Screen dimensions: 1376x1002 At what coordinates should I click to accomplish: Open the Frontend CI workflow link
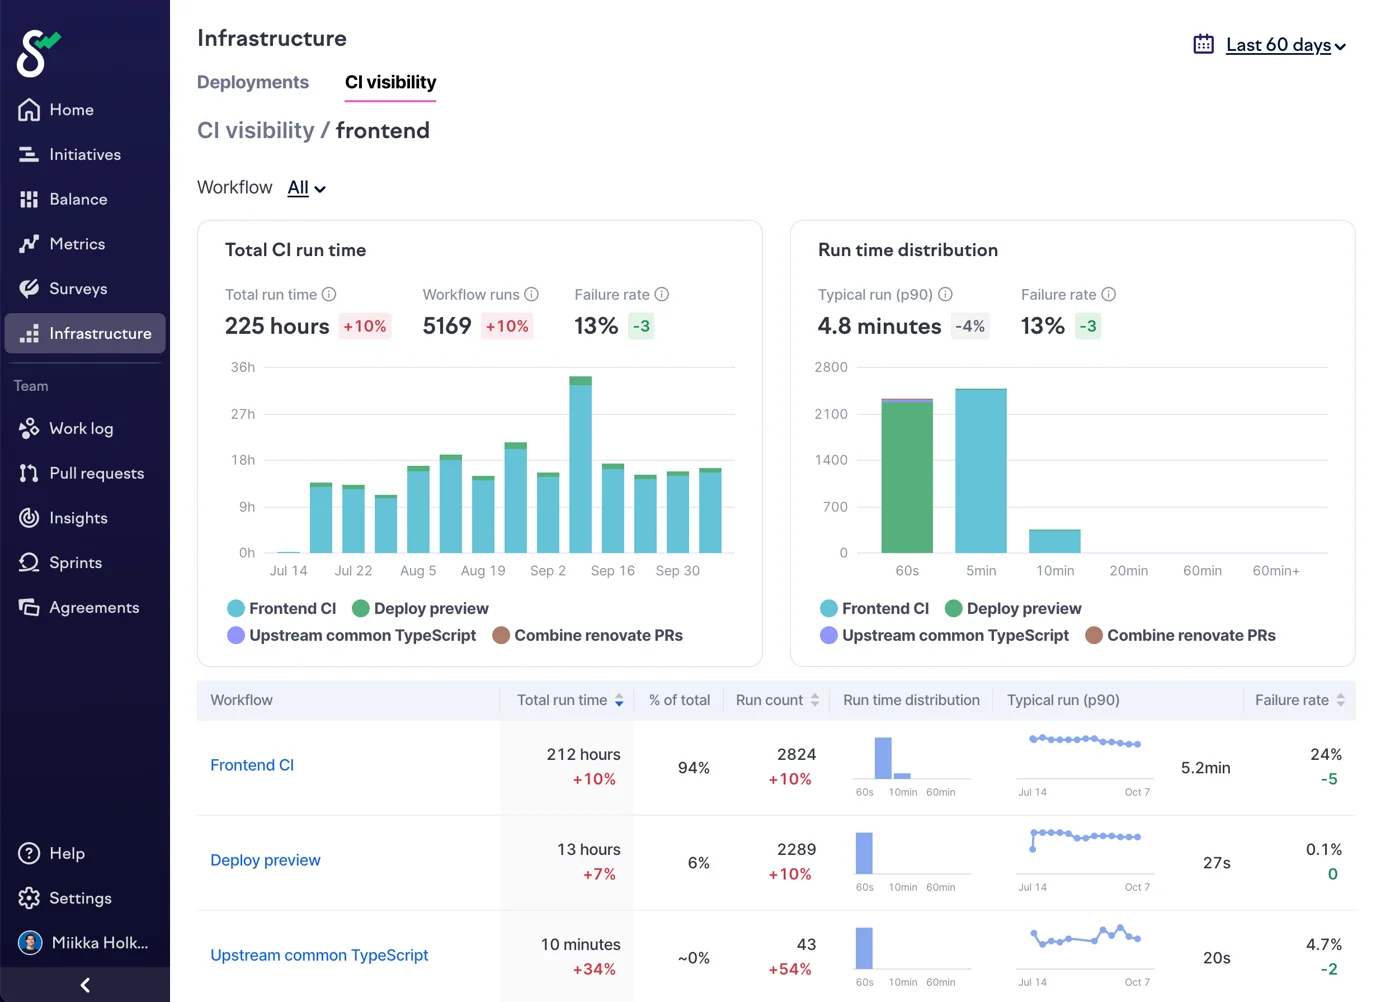click(x=252, y=765)
